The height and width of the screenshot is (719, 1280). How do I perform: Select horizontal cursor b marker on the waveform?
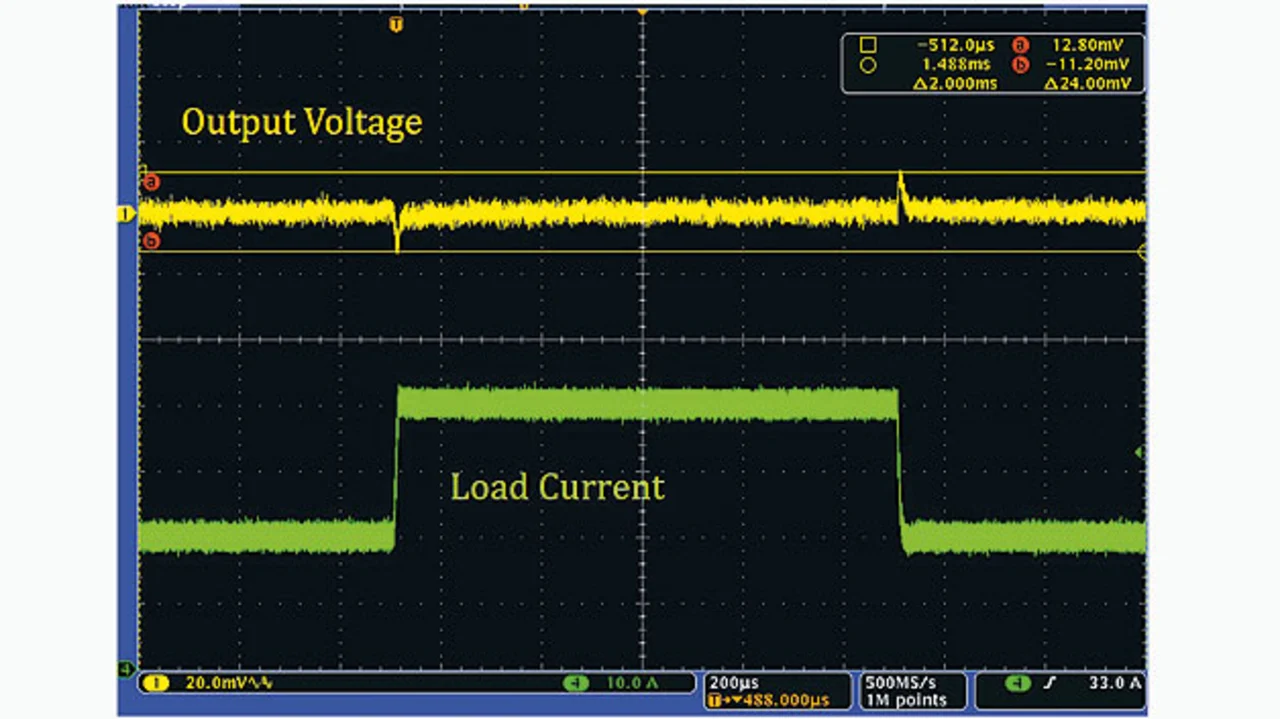(x=151, y=241)
